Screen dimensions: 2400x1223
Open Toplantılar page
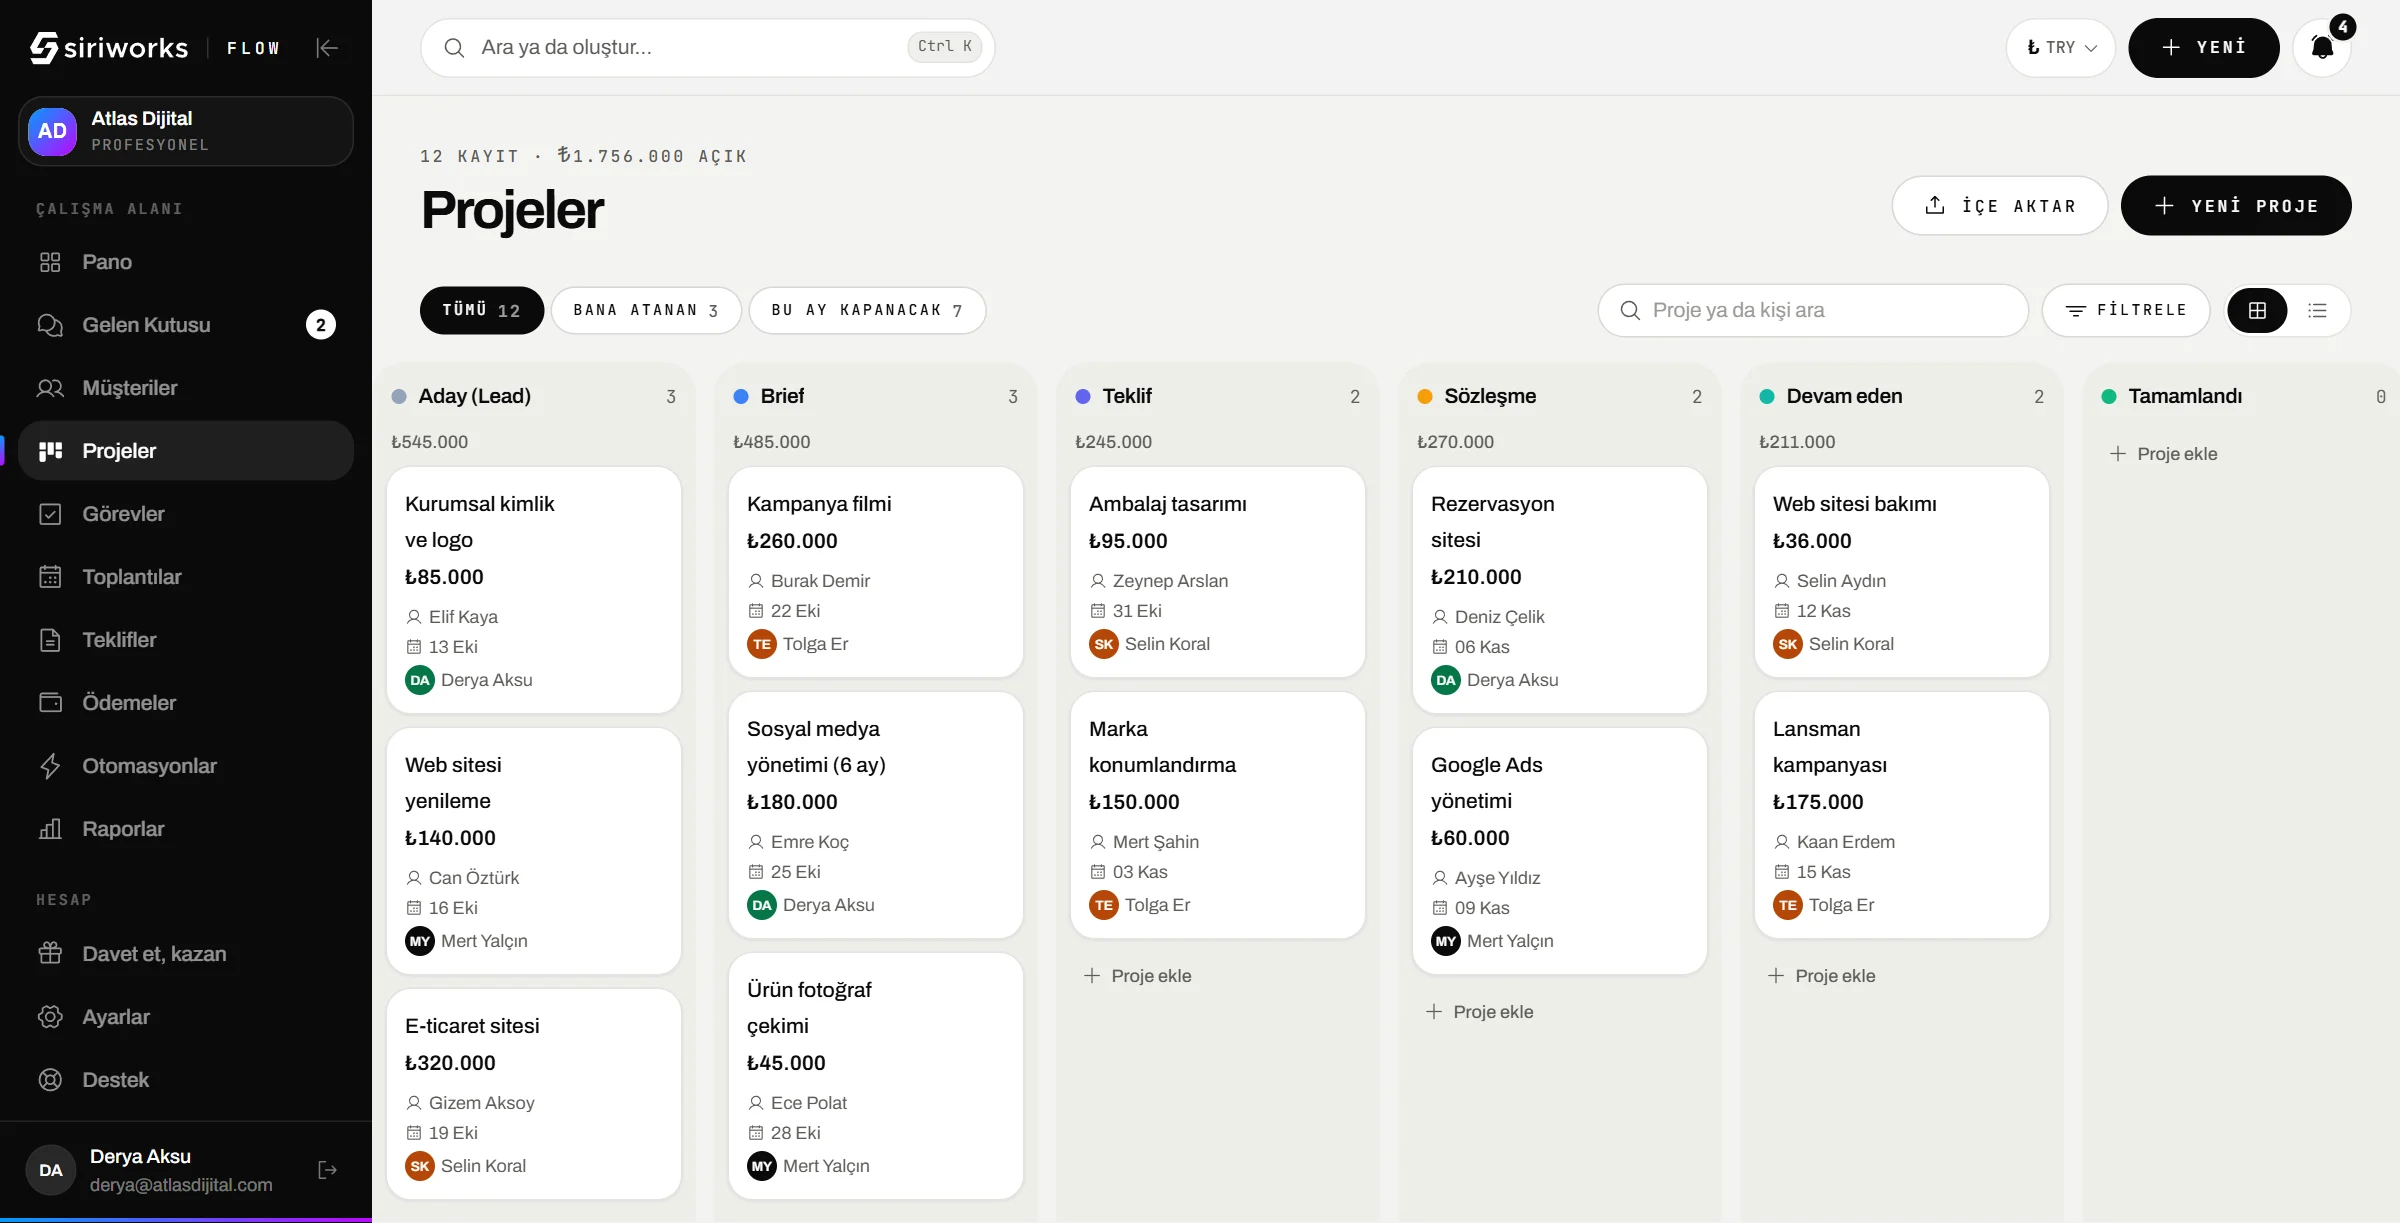(186, 577)
